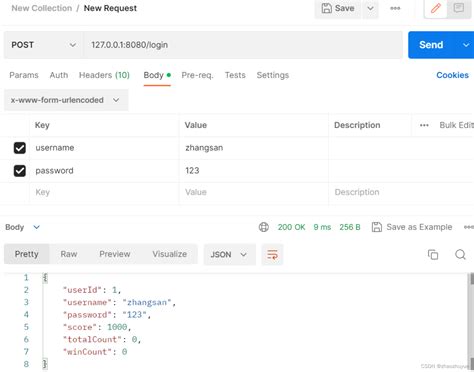This screenshot has width=474, height=372.
Task: Expand the x-www-form-urlencoded body type dropdown
Action: point(66,100)
